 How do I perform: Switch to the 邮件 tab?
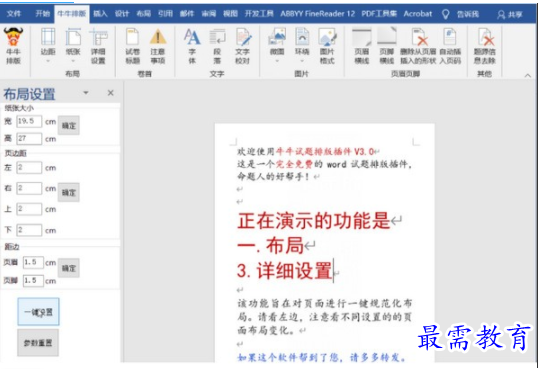(x=187, y=14)
